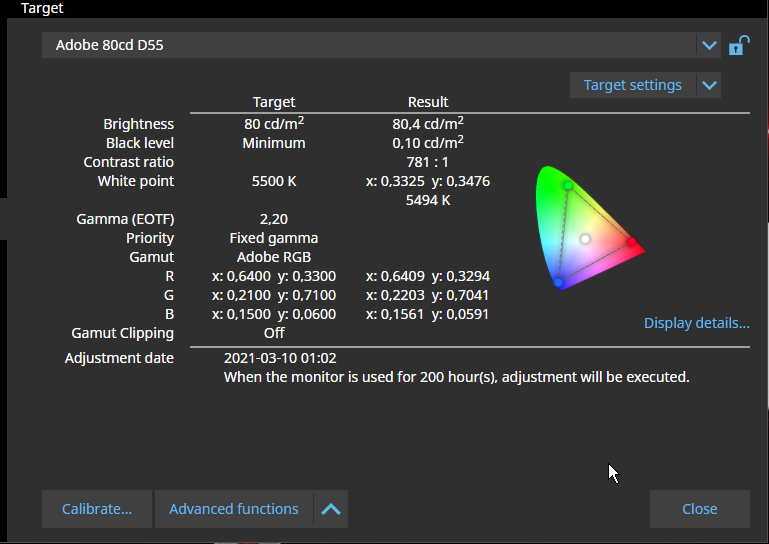This screenshot has height=544, width=769.
Task: Expand the Target settings dropdown arrow
Action: (709, 85)
